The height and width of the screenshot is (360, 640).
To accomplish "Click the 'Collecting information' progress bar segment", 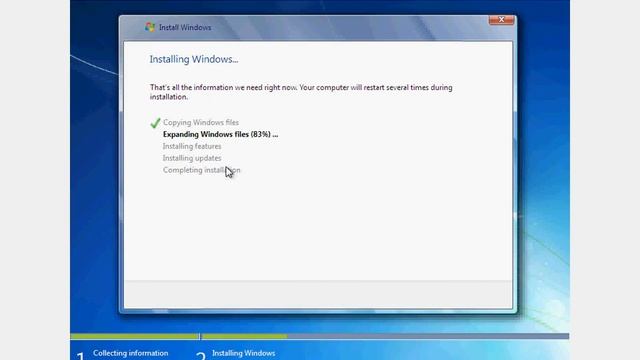I will point(134,336).
